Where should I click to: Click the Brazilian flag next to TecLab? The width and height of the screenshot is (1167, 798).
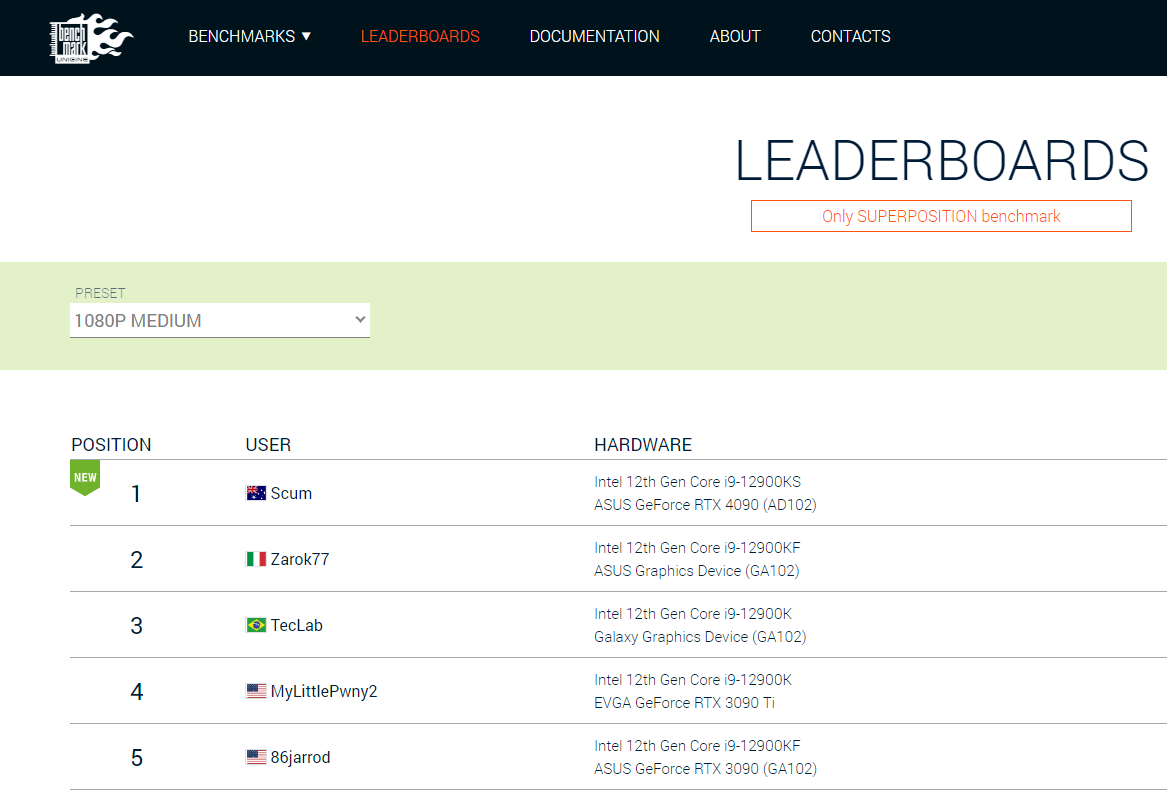[x=256, y=625]
